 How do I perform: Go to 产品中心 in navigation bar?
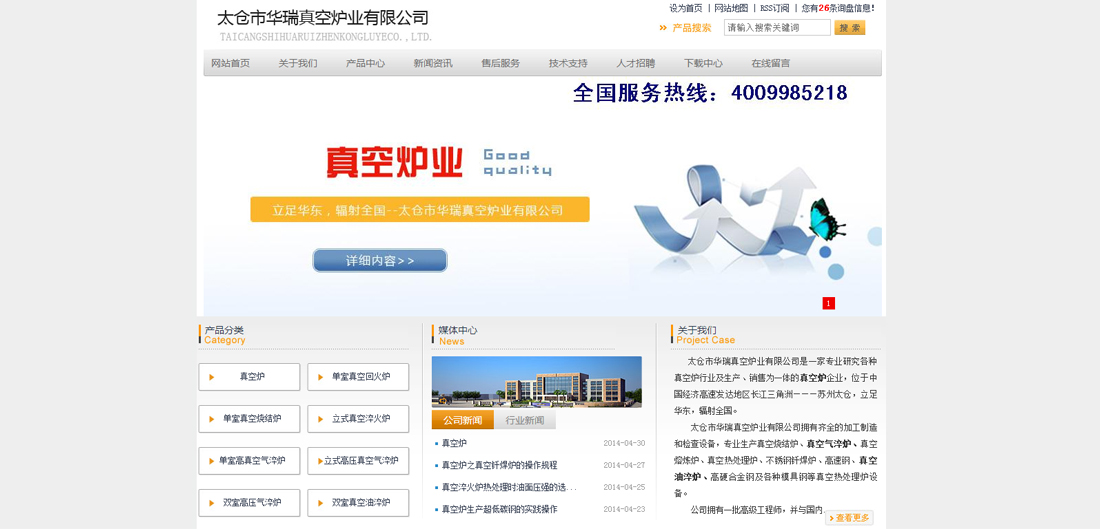point(366,63)
